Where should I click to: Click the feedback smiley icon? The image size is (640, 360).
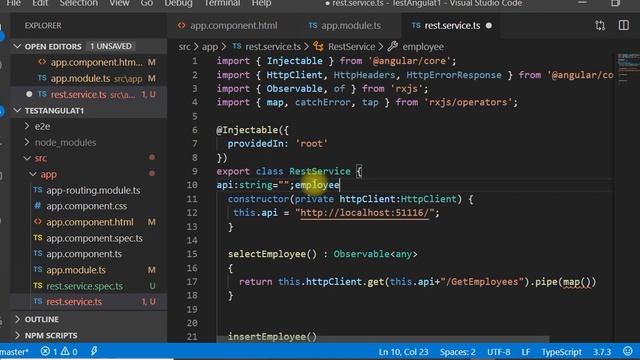click(628, 351)
